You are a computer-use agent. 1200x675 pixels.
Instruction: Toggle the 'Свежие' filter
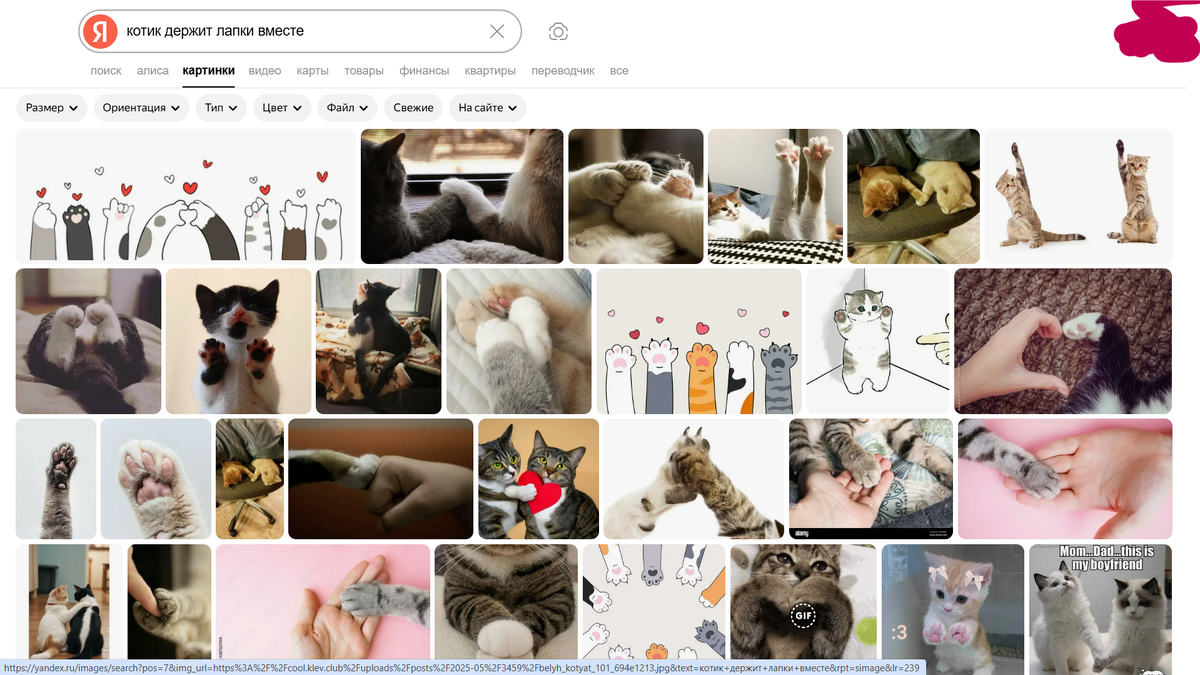click(x=413, y=108)
